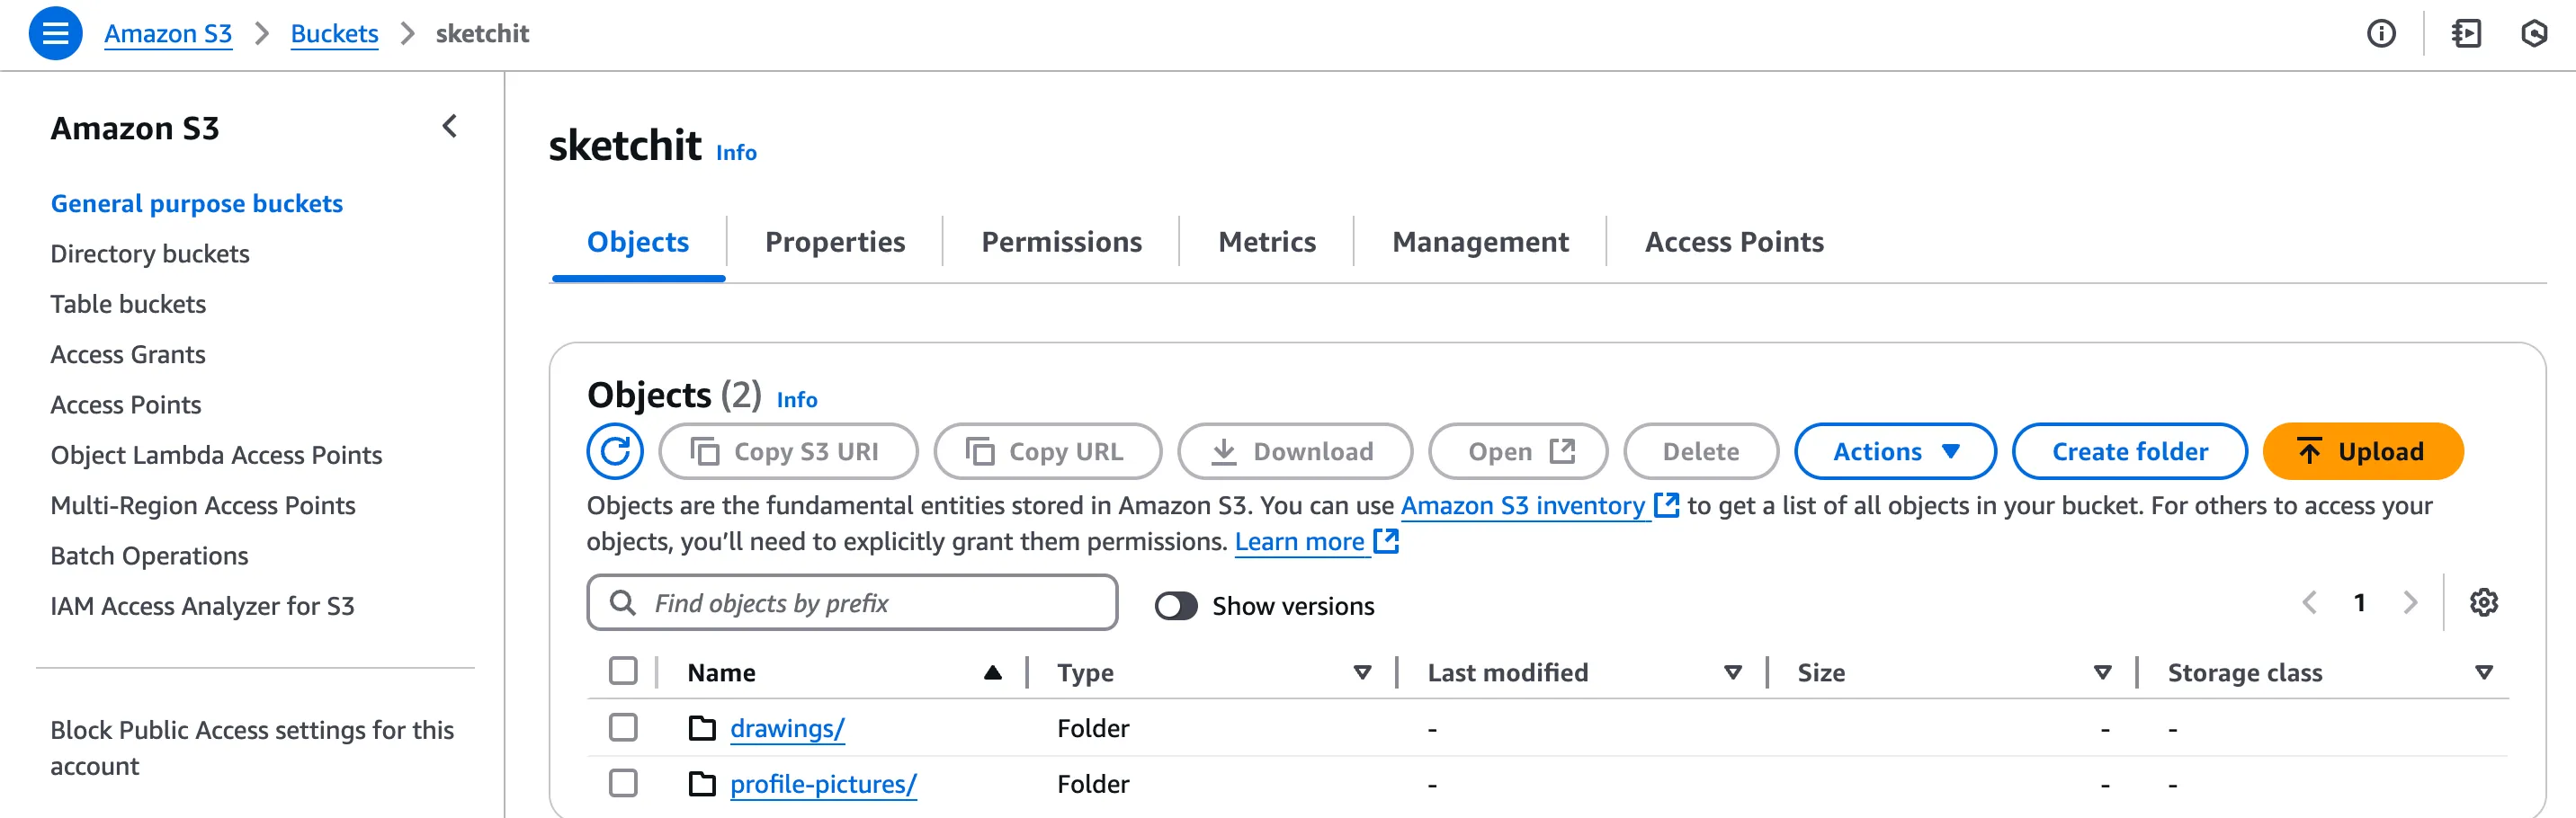Click the Amazon S3 breadcrumb link
This screenshot has width=2576, height=818.
tap(168, 34)
